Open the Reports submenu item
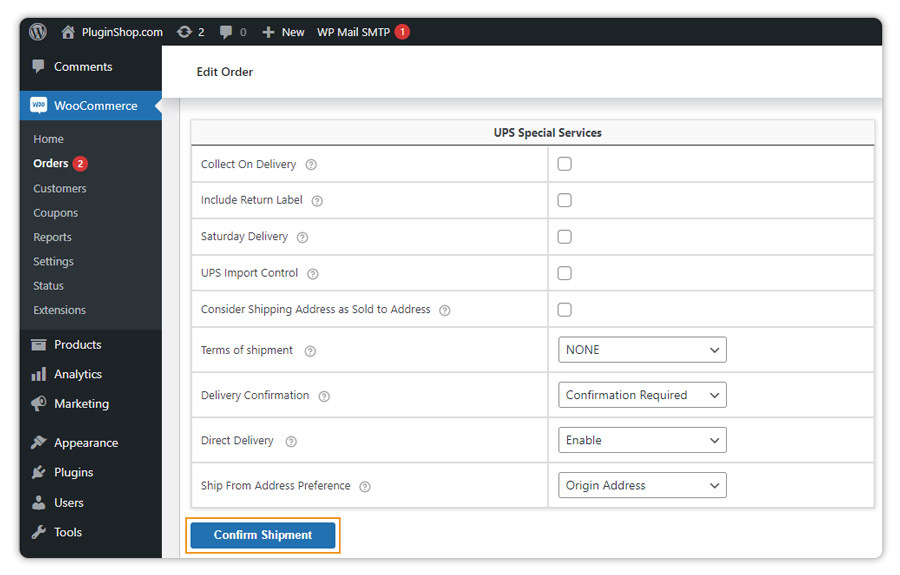 click(x=52, y=237)
